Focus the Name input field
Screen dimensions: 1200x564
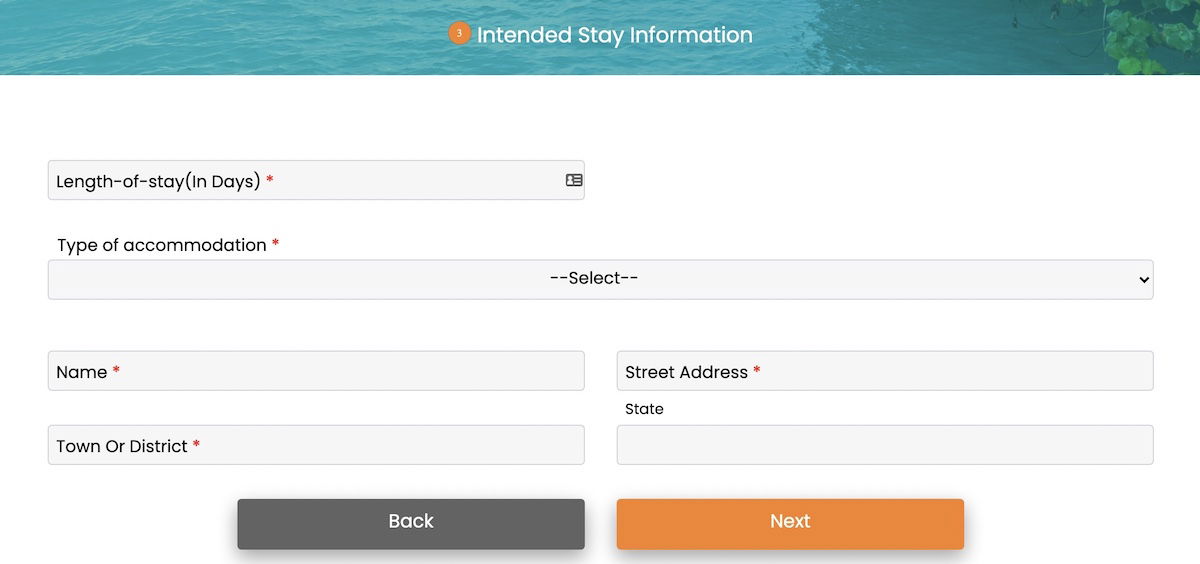click(316, 371)
